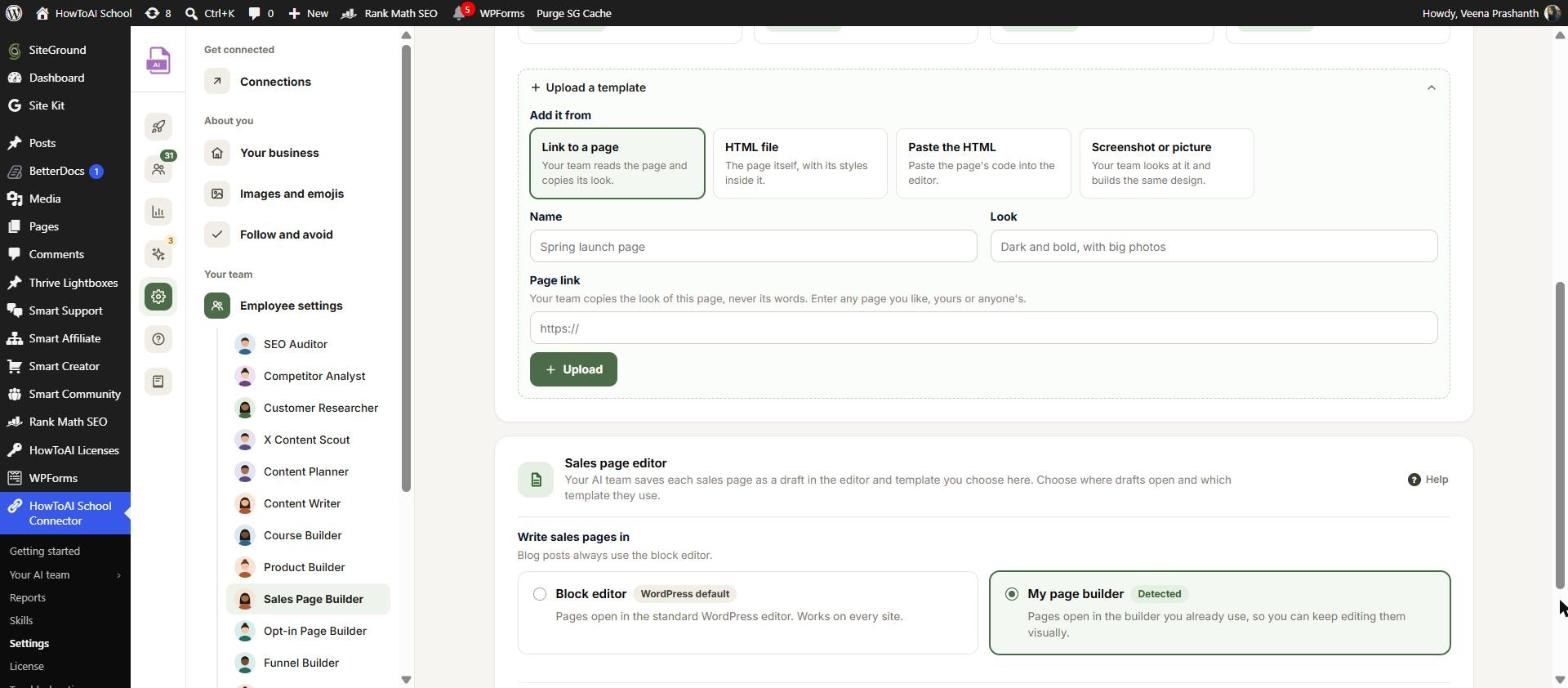Expand the Your AI team submenu arrow

(118, 576)
